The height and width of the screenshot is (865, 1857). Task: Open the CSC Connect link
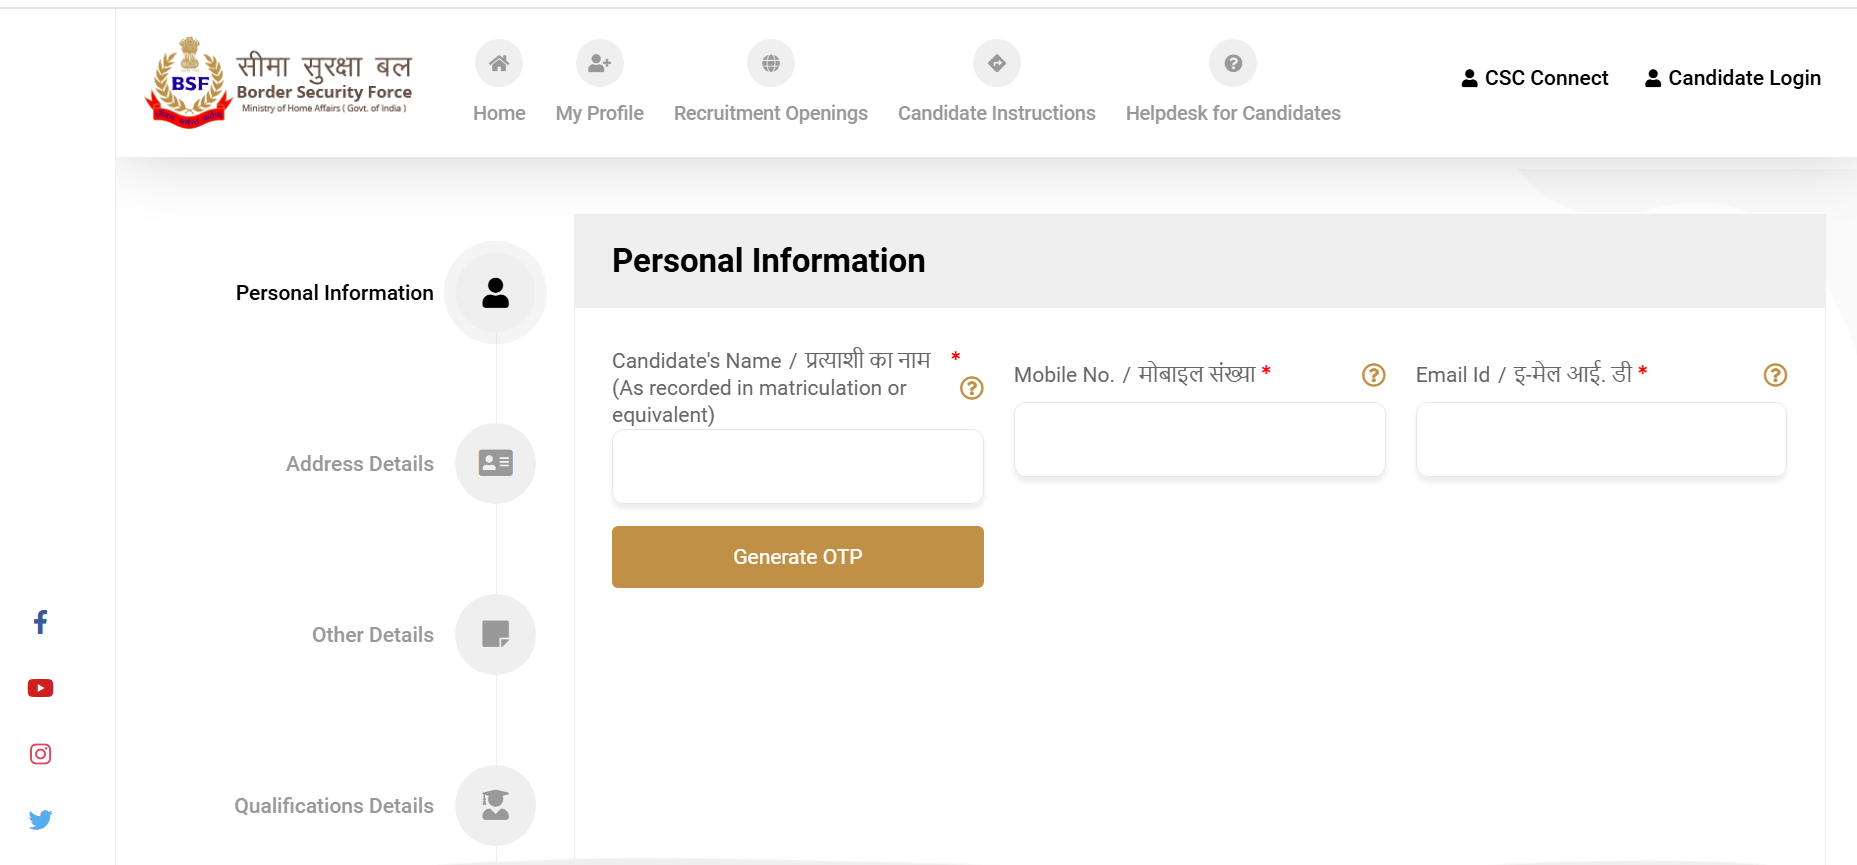[x=1535, y=78]
